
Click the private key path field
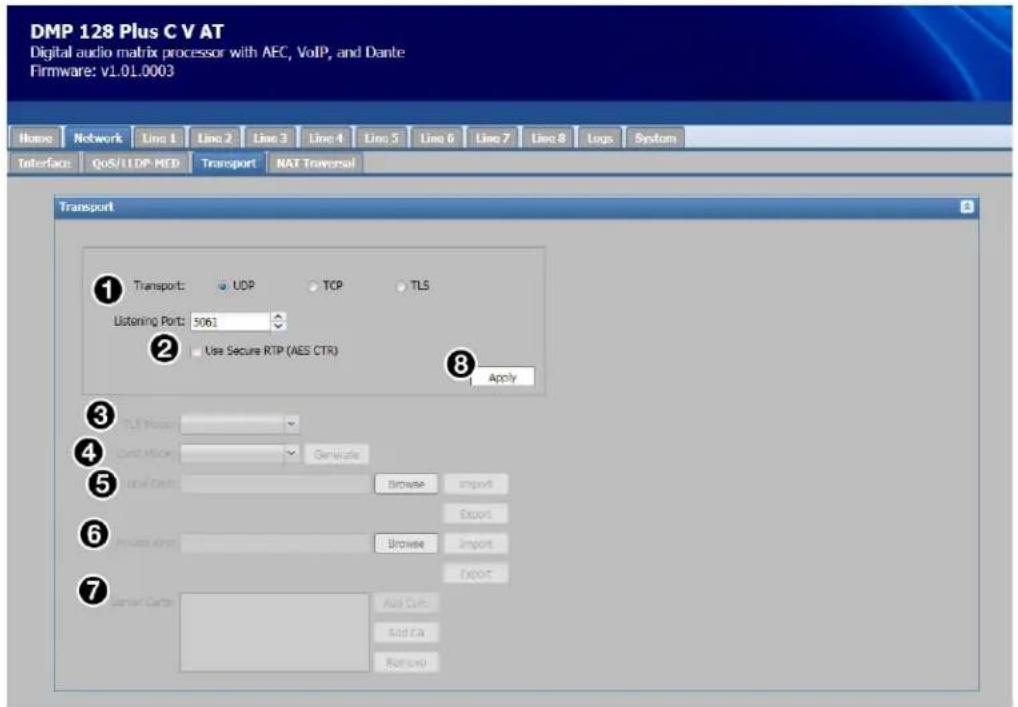(x=275, y=544)
